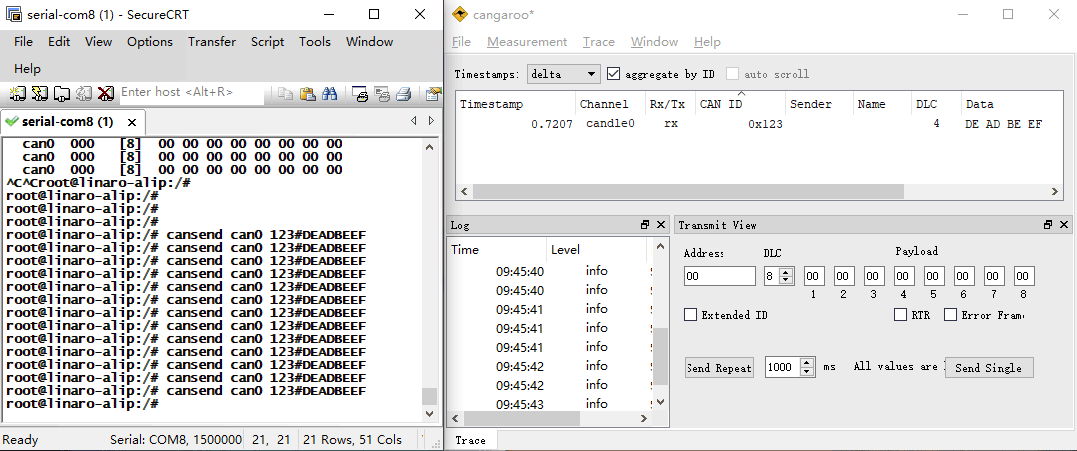Viewport: 1077px width, 451px height.
Task: Decrease repeat interval ms with down arrow
Action: coord(808,371)
